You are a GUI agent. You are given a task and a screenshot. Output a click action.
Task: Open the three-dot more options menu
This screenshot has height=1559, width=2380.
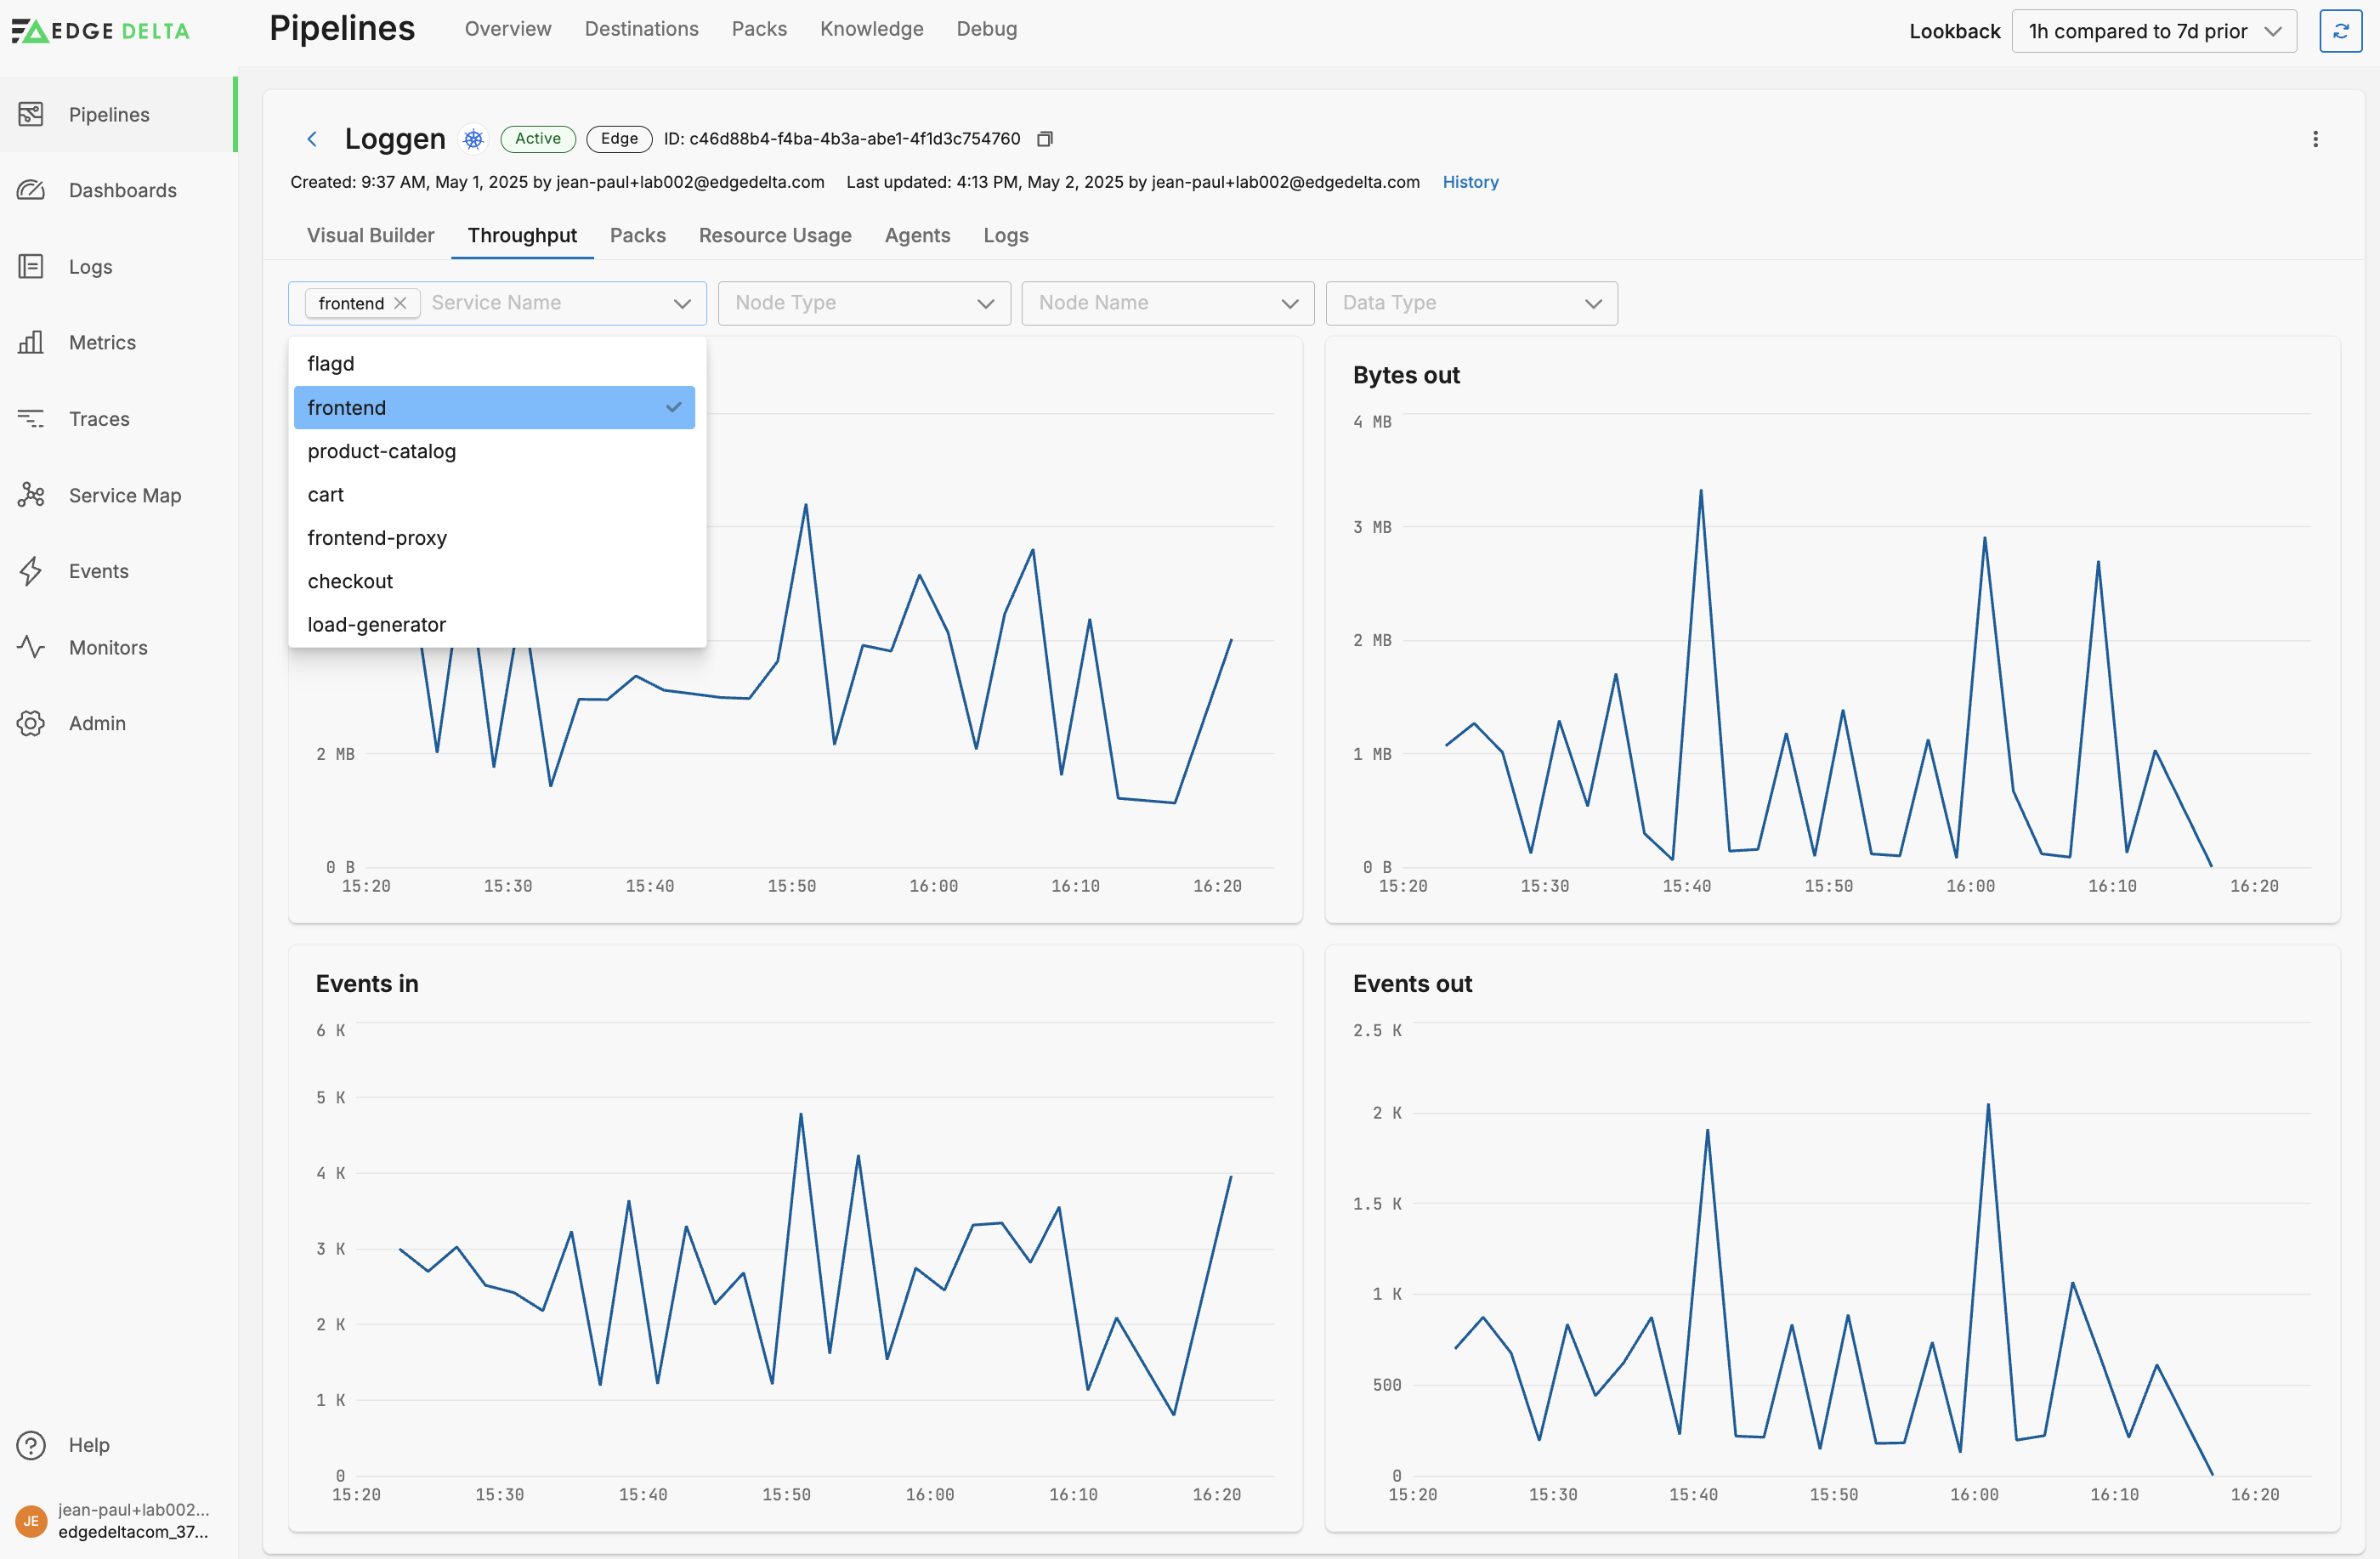tap(2315, 139)
